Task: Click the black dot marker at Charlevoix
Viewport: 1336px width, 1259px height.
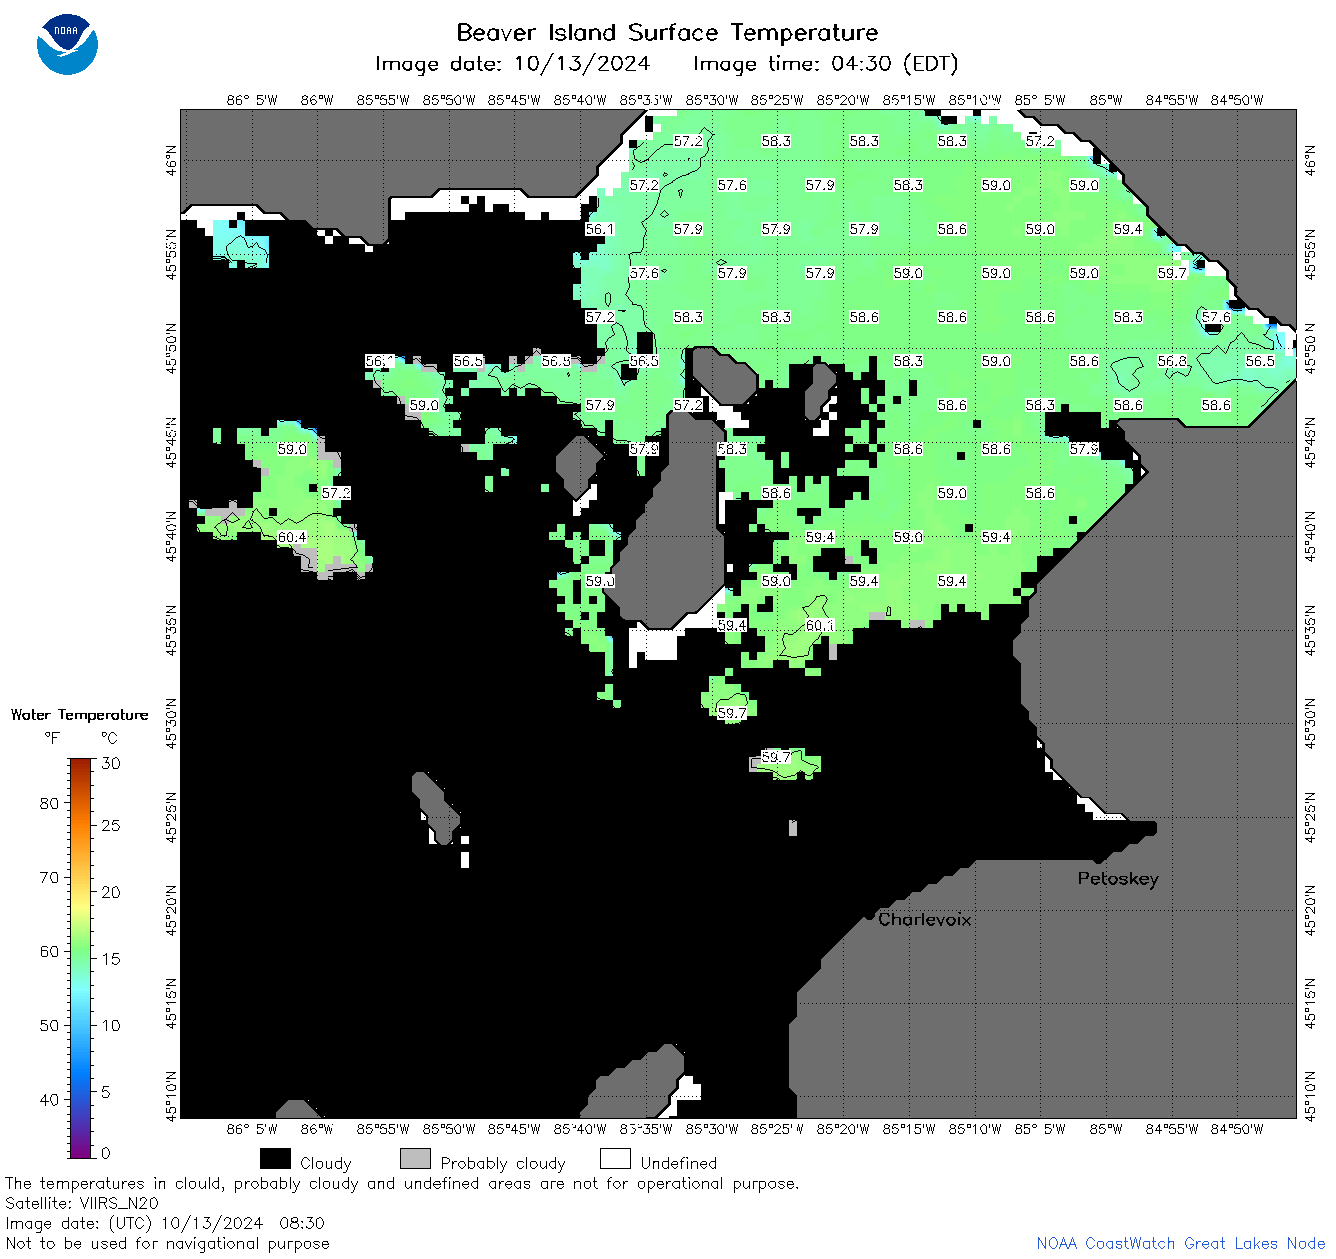Action: coord(870,916)
